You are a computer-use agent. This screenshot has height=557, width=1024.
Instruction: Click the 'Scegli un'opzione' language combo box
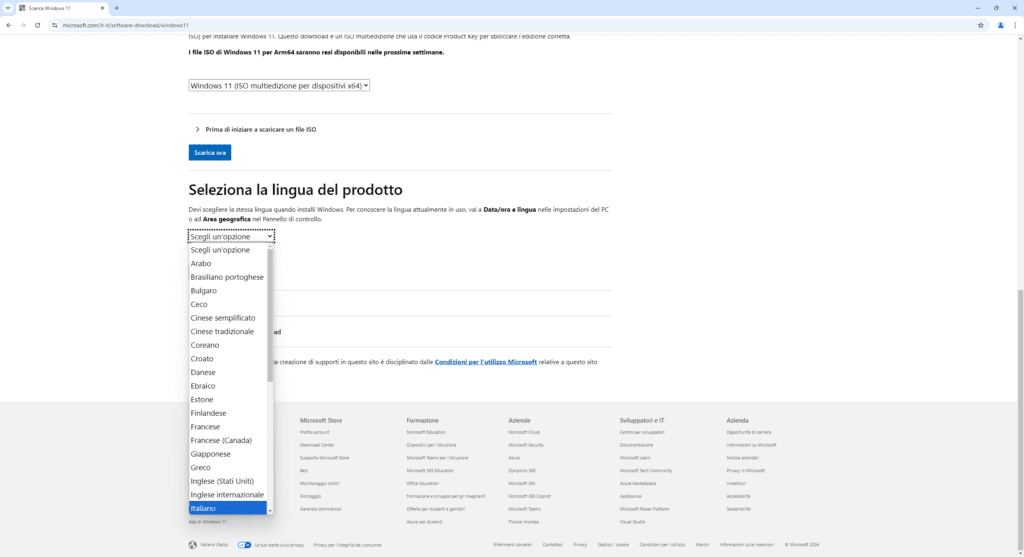click(231, 236)
